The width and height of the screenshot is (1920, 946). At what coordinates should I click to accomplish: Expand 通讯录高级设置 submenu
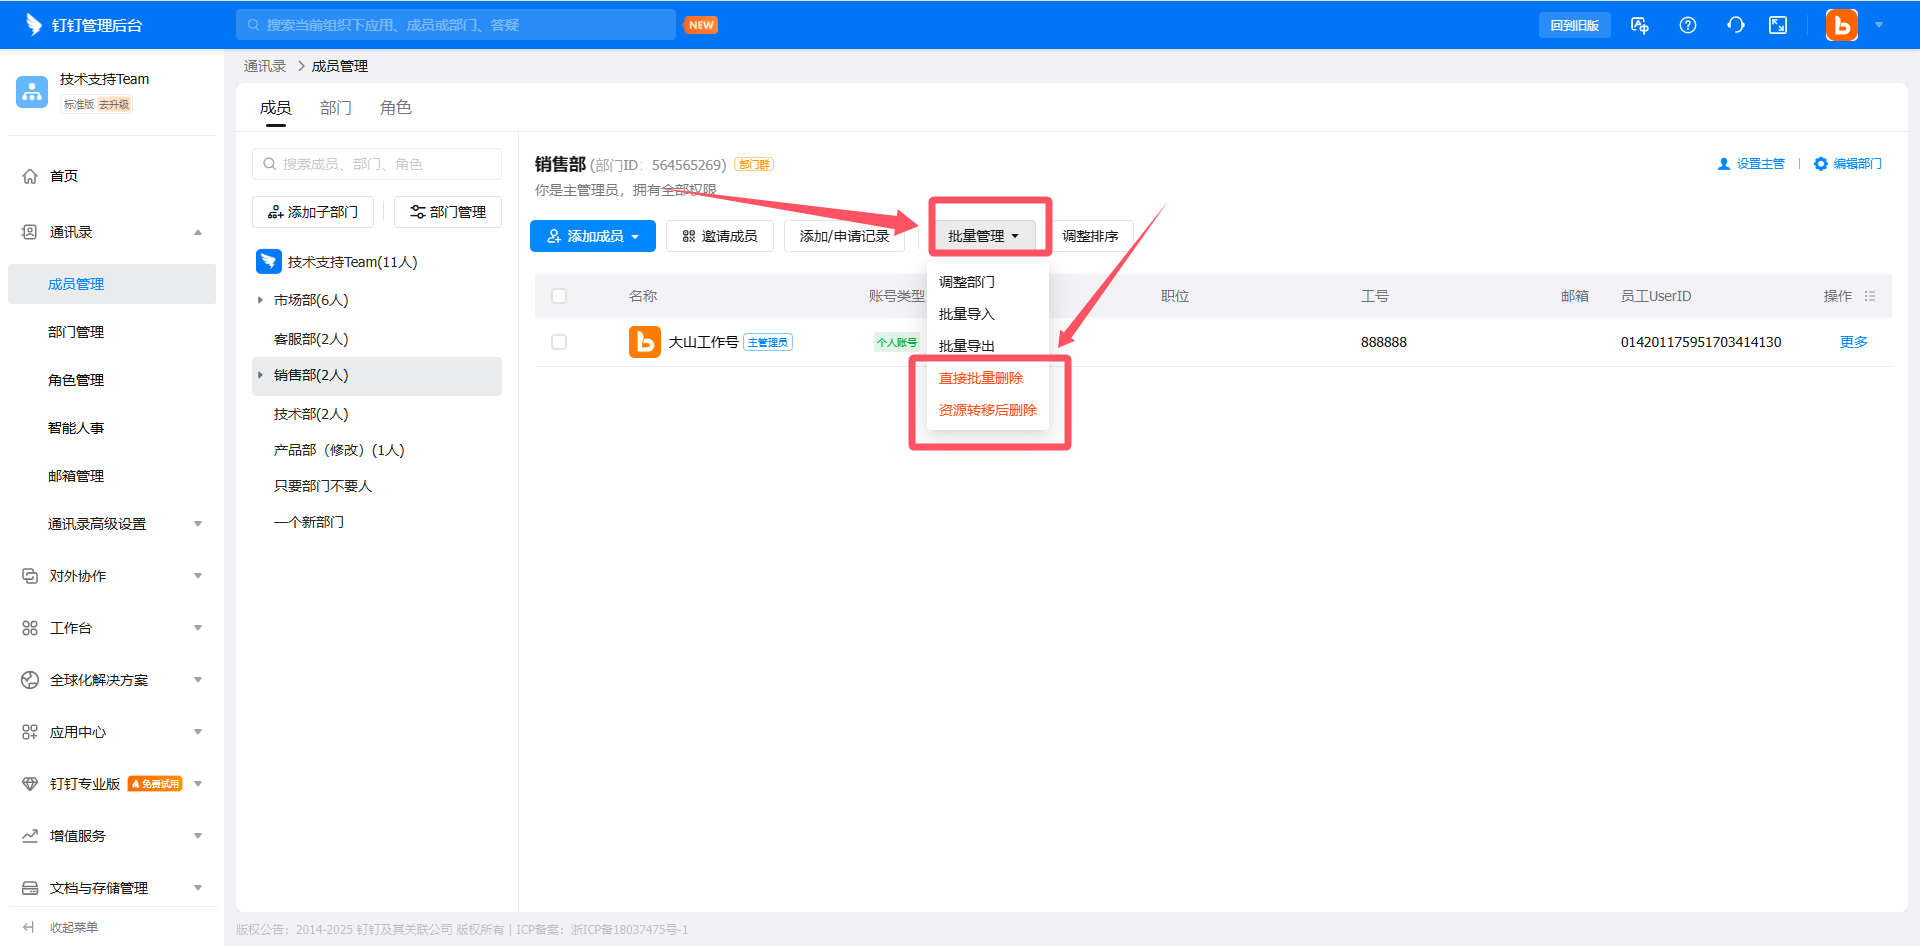198,524
